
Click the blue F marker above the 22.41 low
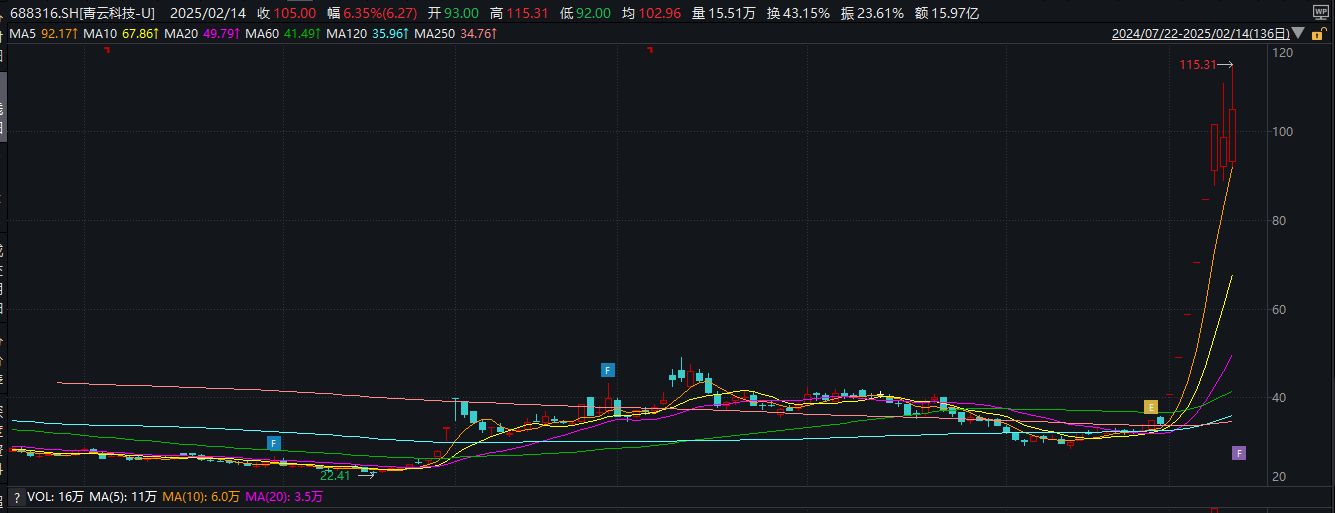(x=274, y=442)
